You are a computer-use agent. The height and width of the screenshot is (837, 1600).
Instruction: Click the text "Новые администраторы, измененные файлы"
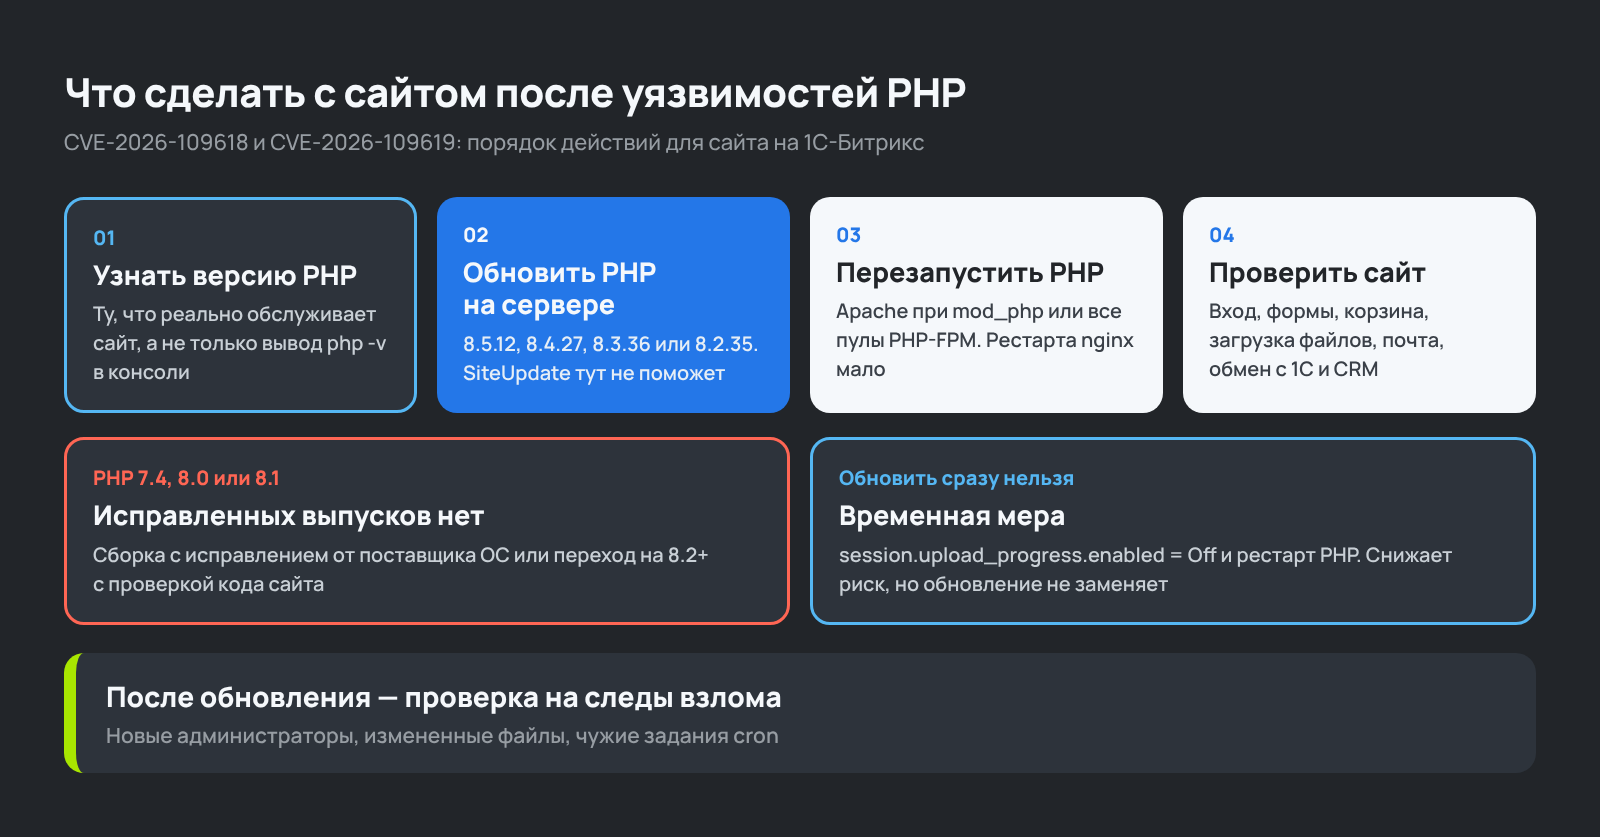442,736
